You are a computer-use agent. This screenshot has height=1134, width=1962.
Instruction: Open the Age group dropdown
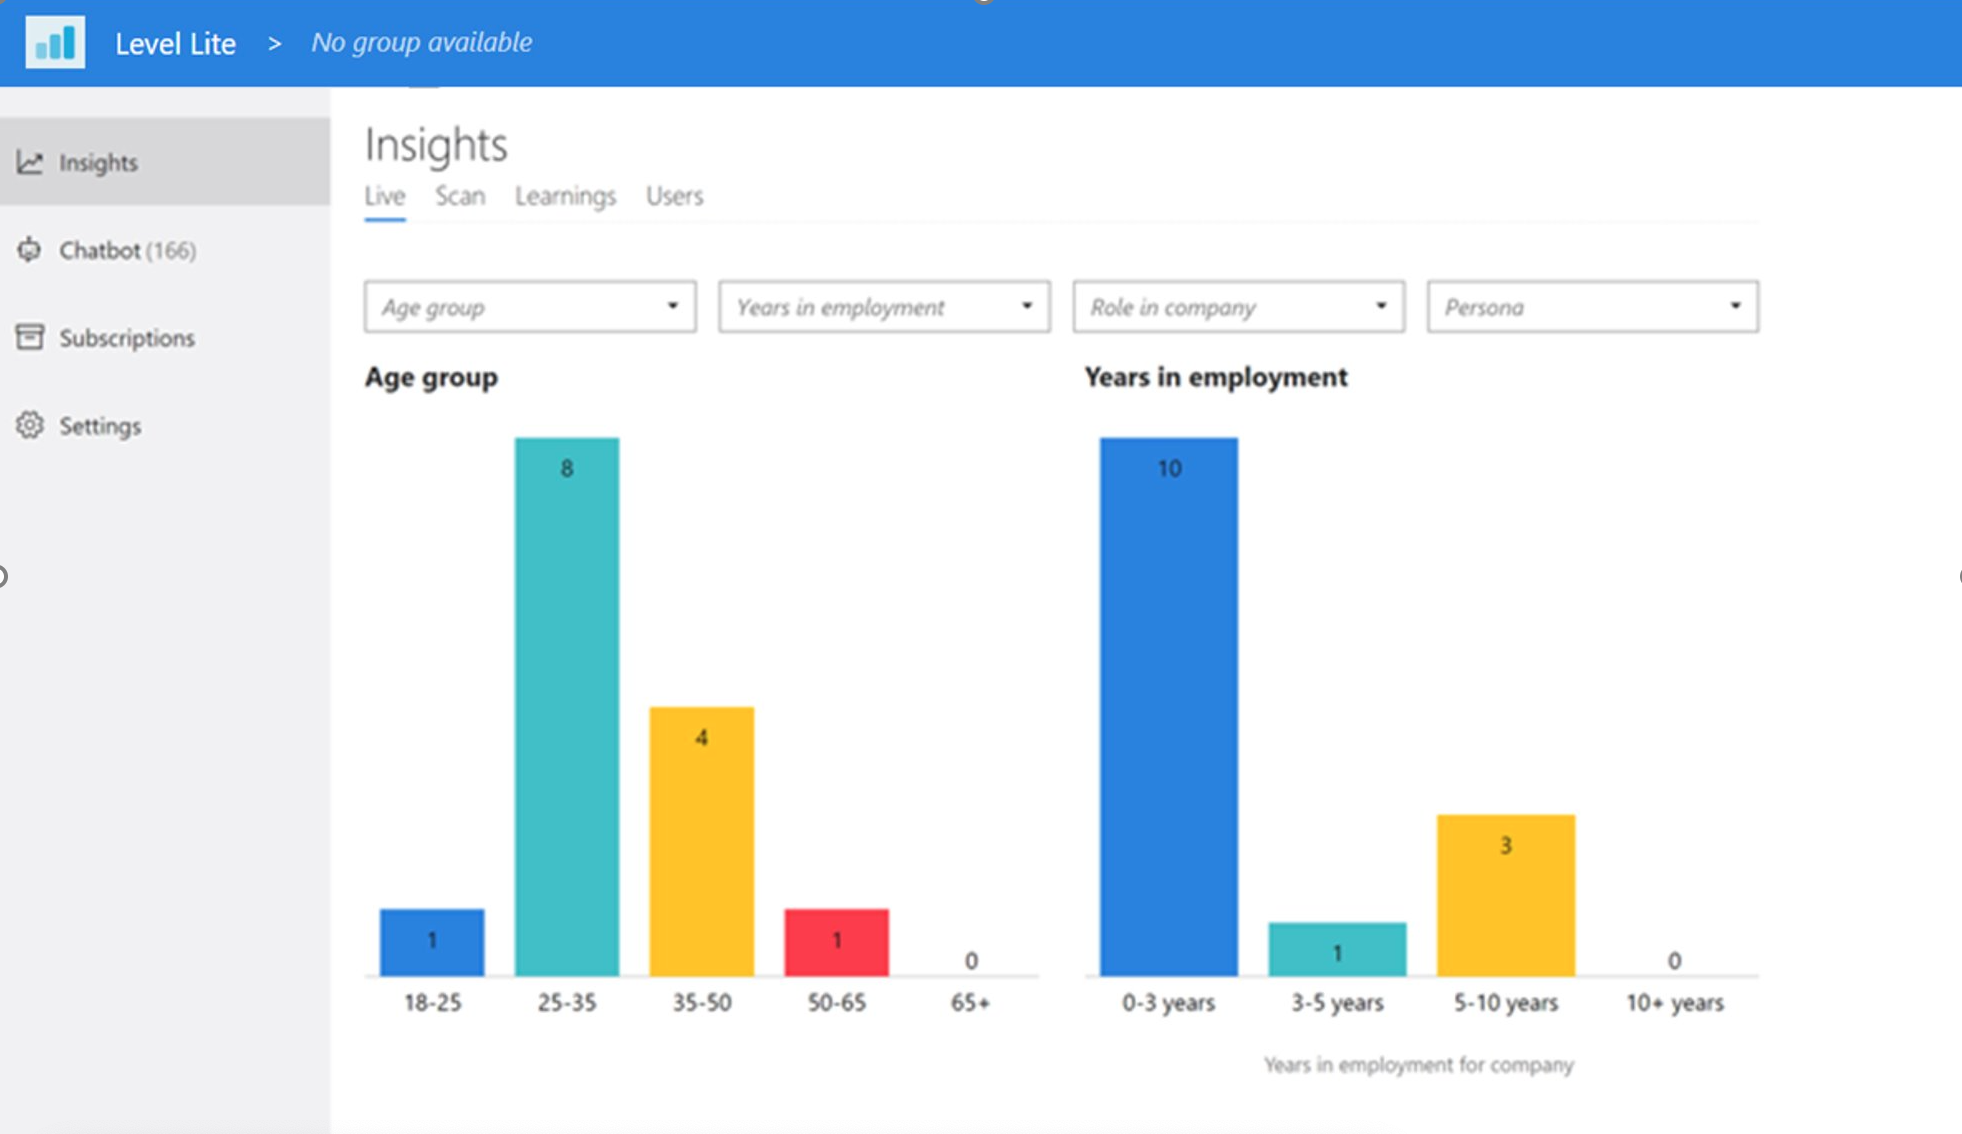pos(530,306)
